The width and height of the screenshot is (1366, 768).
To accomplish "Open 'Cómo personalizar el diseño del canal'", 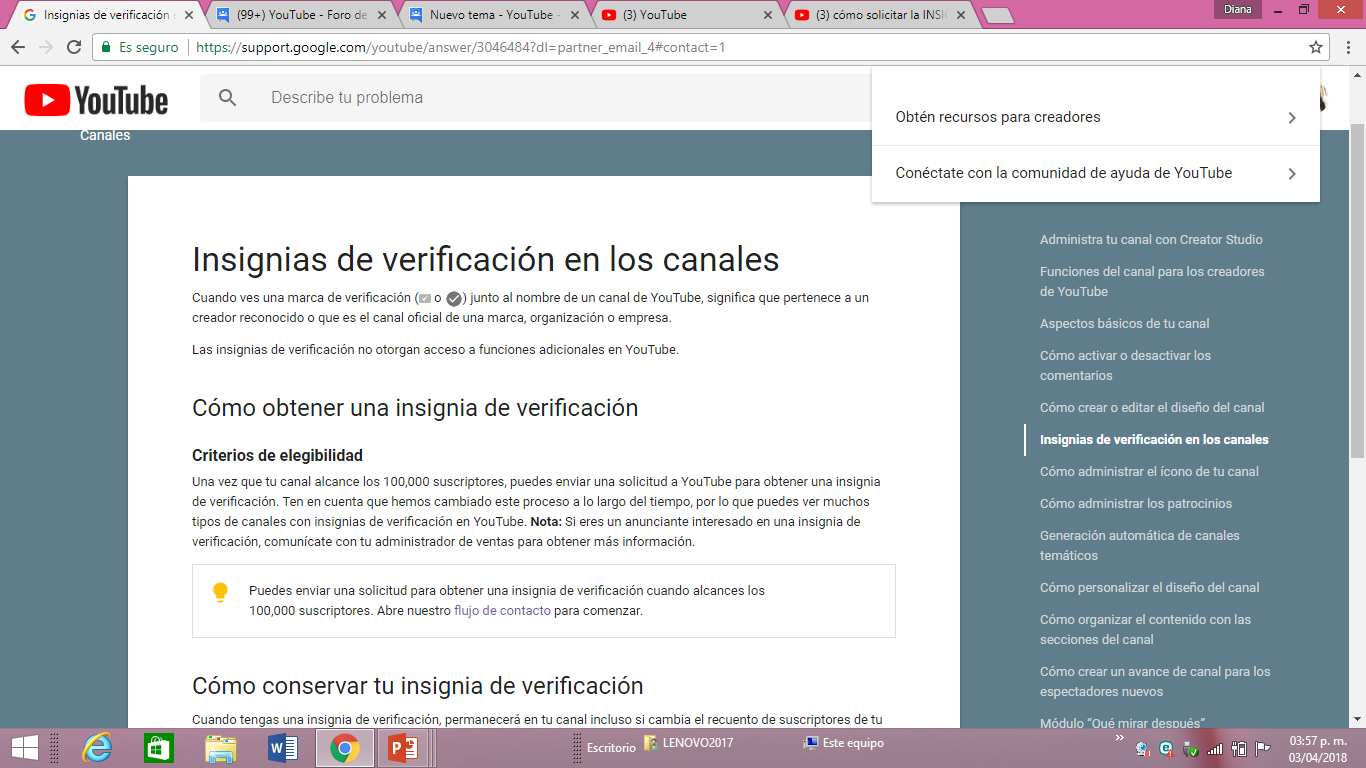I will tap(1150, 588).
